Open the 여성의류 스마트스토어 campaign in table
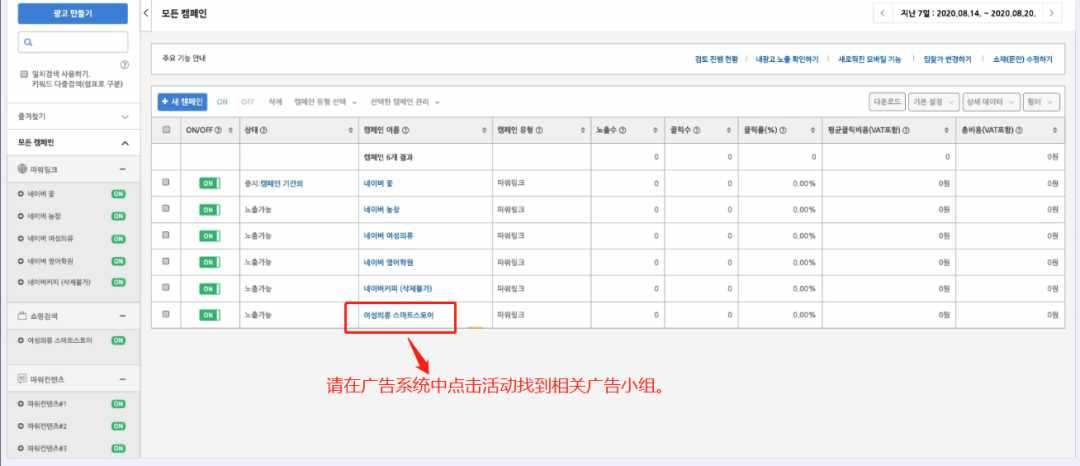The width and height of the screenshot is (1080, 466). (x=399, y=315)
